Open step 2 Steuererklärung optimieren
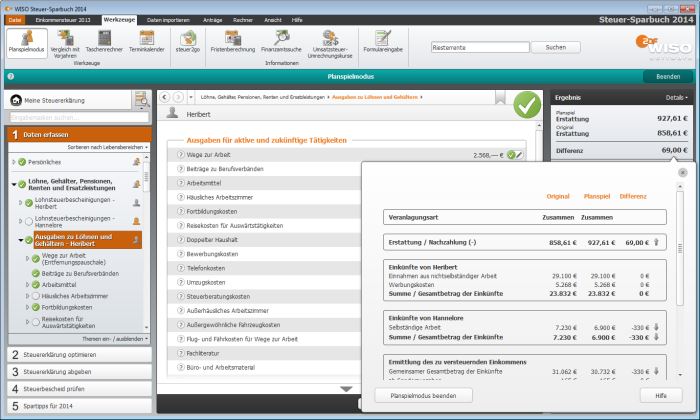700x420 pixels. click(79, 355)
